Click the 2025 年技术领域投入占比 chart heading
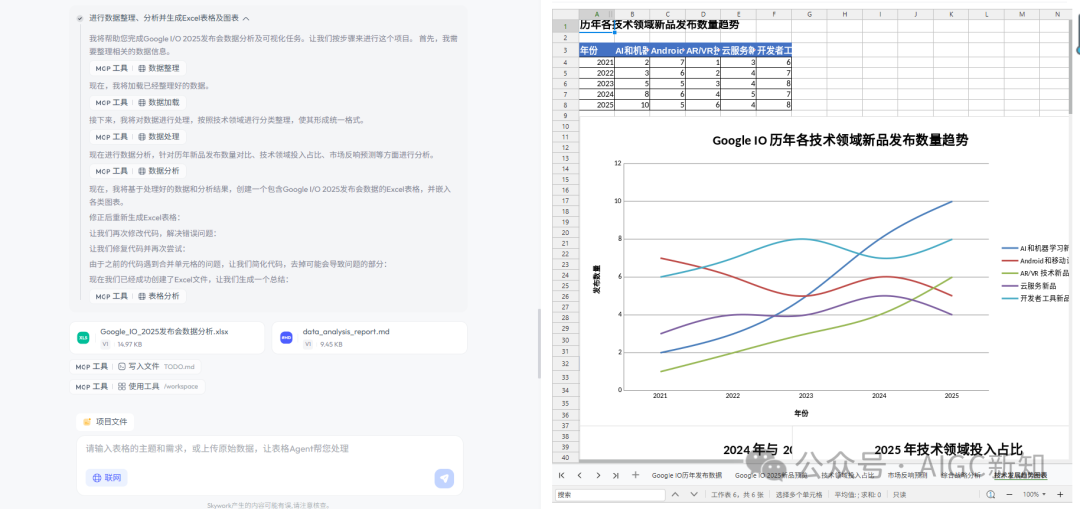The image size is (1080, 509). tap(948, 449)
